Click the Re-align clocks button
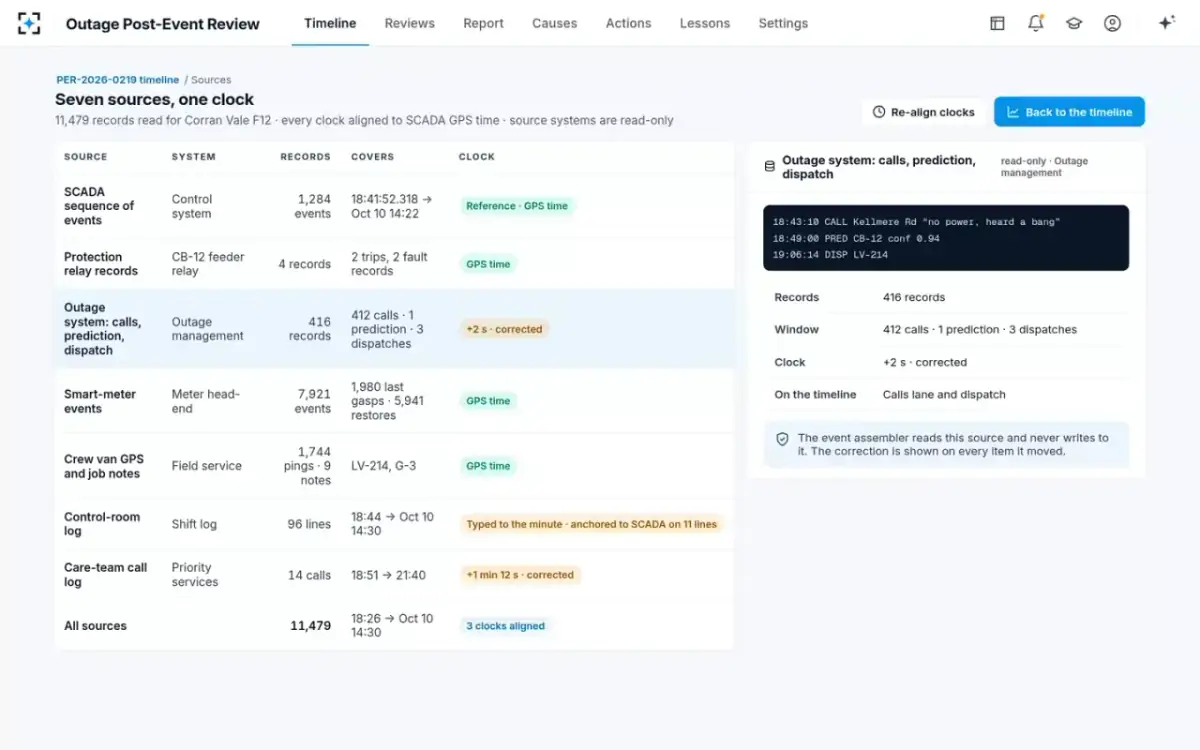 pos(923,112)
